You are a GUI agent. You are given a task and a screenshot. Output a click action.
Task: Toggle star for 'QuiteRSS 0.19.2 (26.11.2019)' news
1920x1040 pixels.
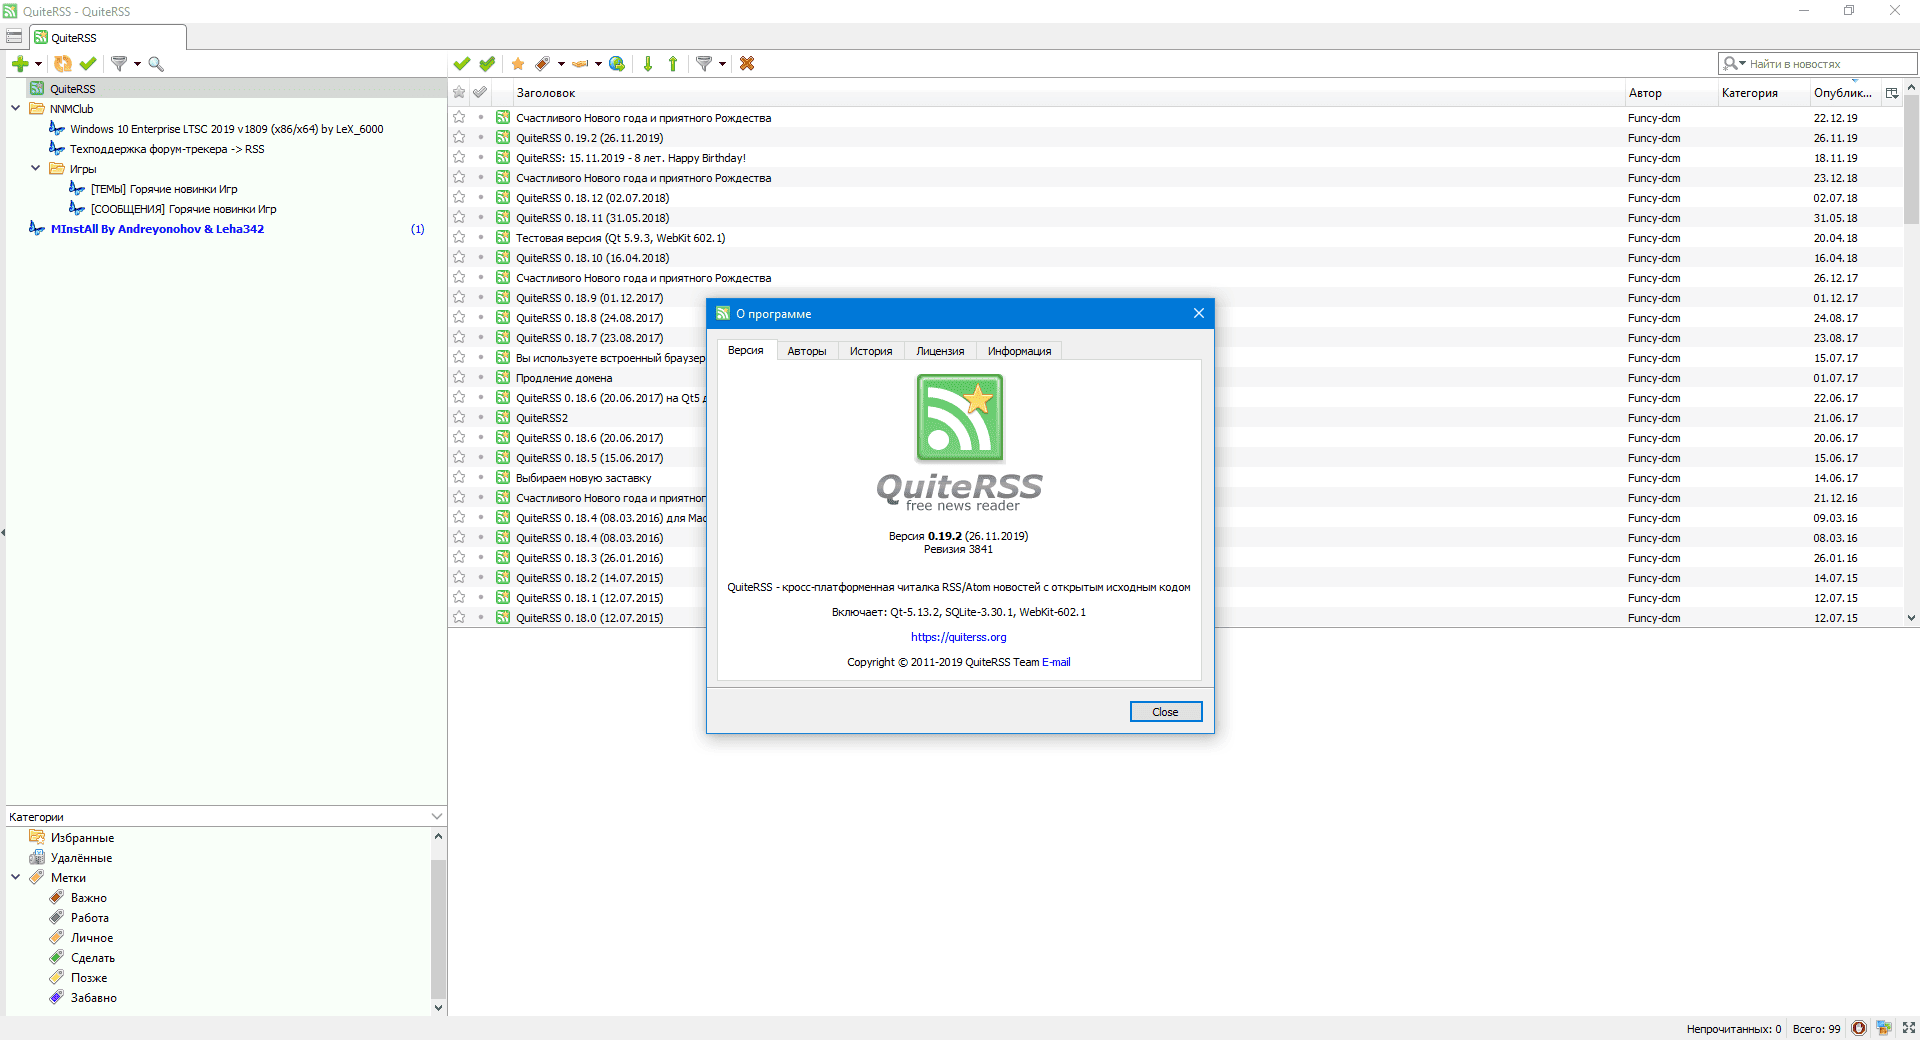(459, 138)
